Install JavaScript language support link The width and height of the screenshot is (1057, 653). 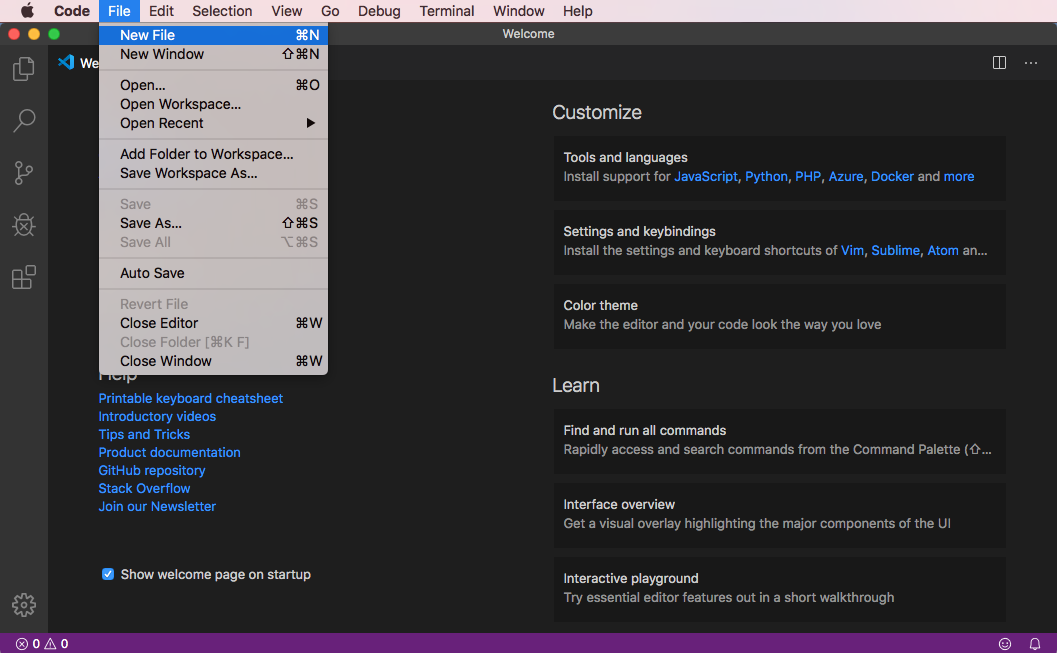(706, 177)
